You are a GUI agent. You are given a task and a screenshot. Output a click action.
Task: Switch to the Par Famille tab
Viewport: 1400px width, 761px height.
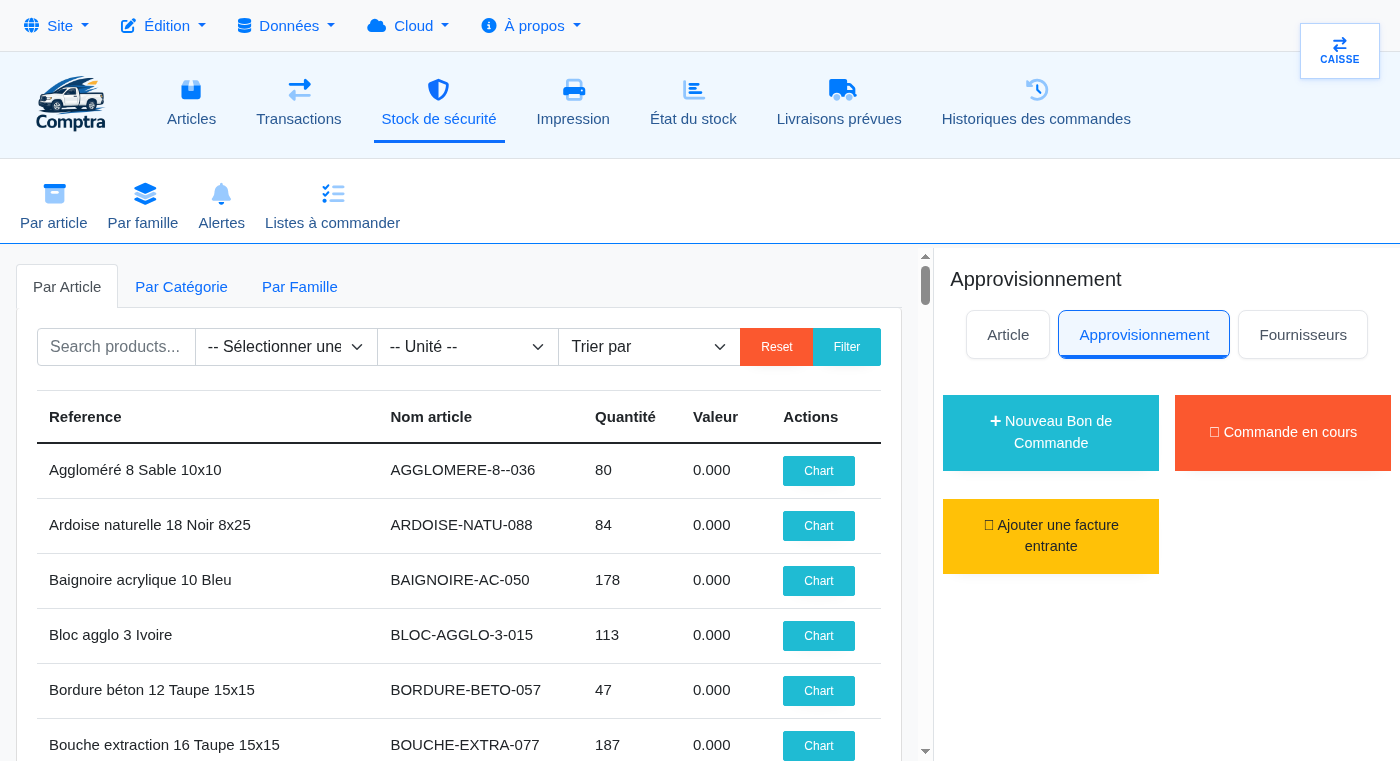[x=300, y=286]
